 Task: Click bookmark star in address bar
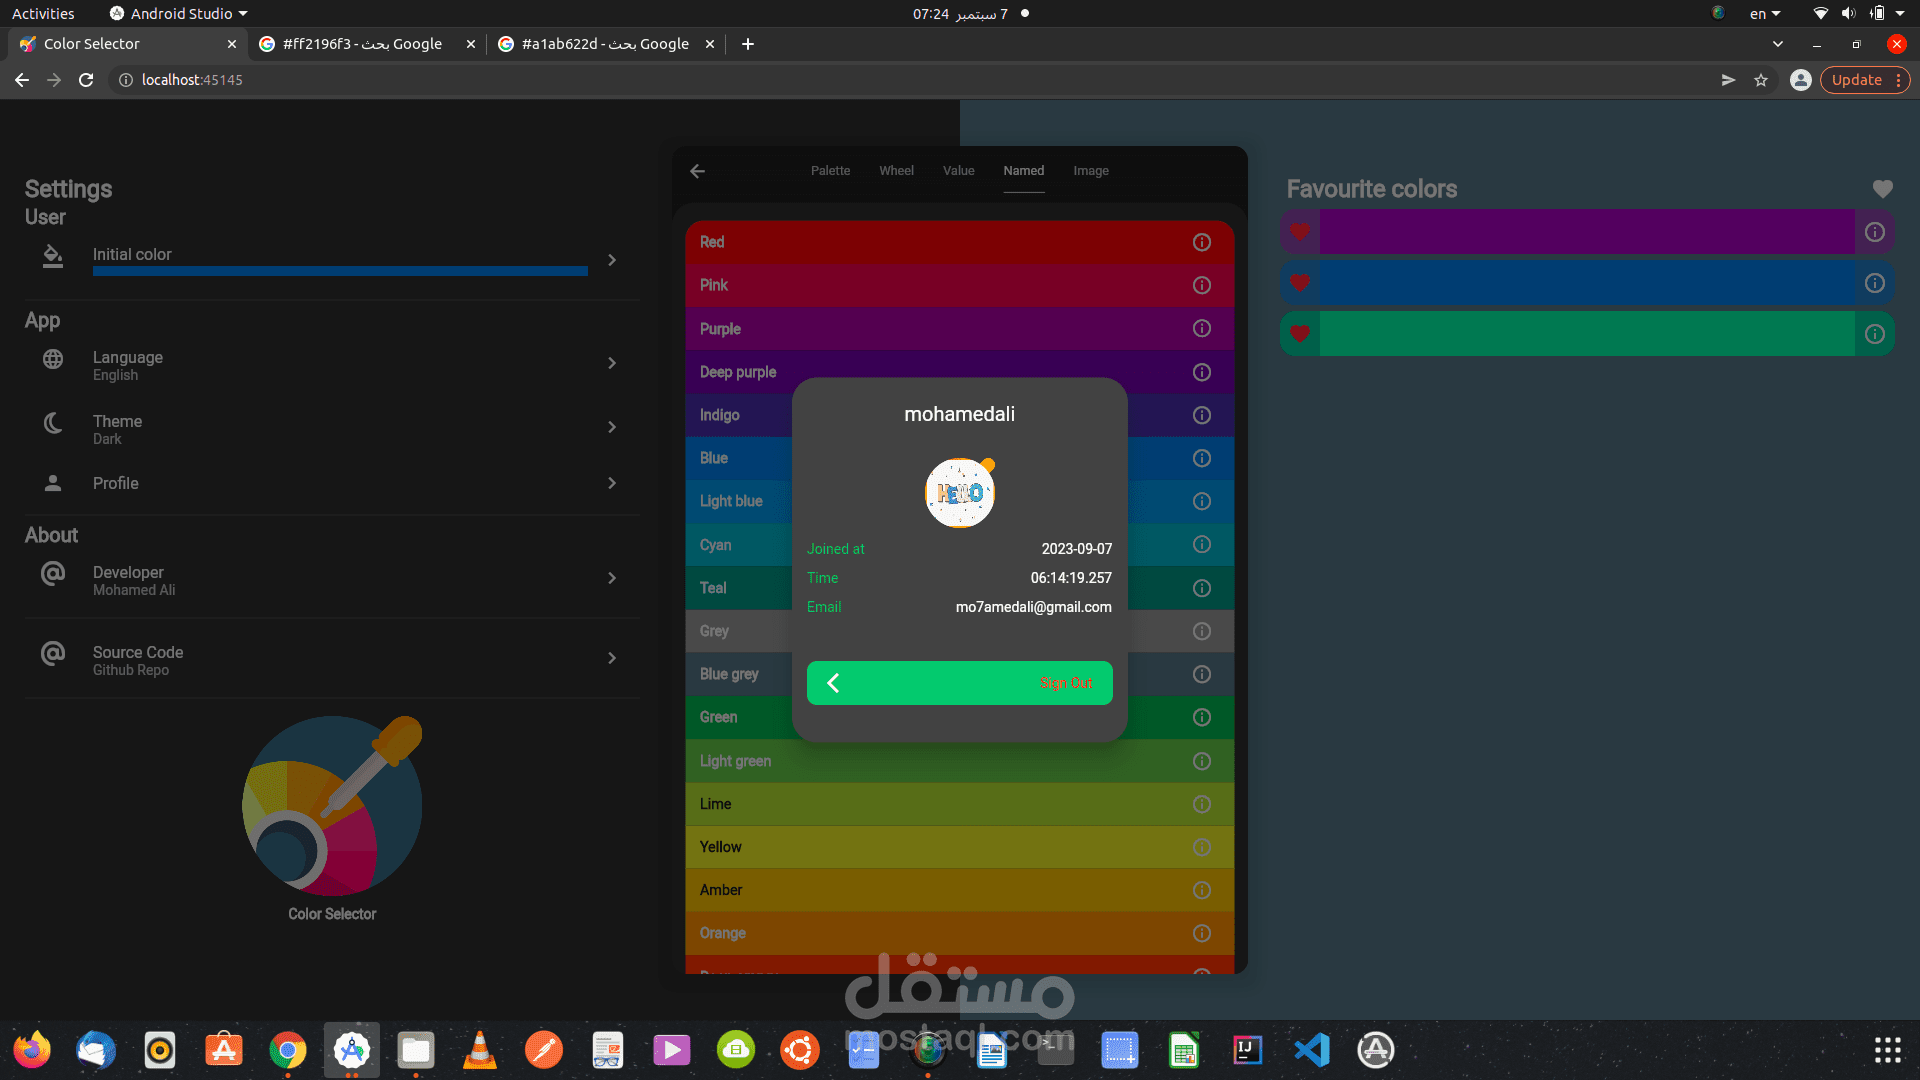[1761, 80]
